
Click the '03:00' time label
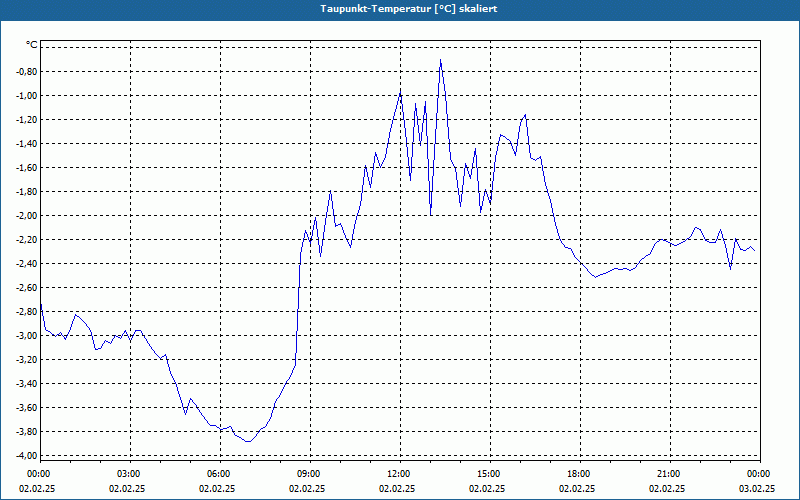[131, 474]
